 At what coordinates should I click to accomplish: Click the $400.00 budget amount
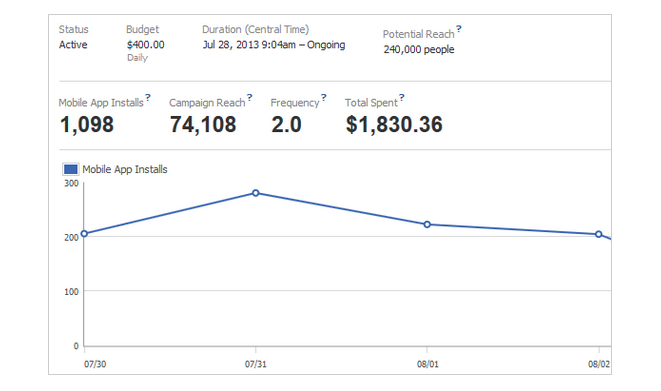tap(146, 45)
